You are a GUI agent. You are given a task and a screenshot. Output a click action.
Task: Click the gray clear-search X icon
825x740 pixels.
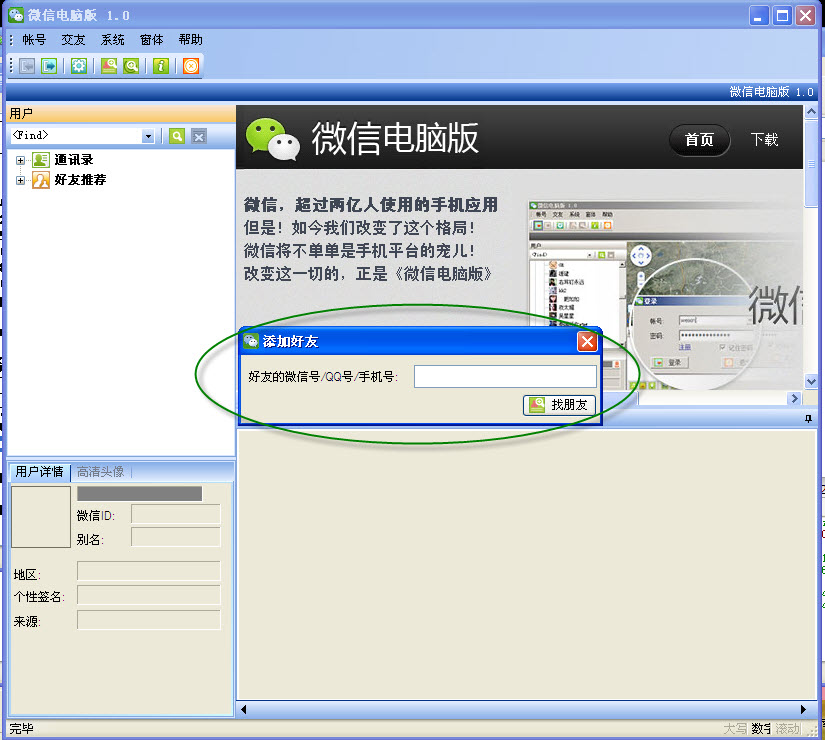199,136
